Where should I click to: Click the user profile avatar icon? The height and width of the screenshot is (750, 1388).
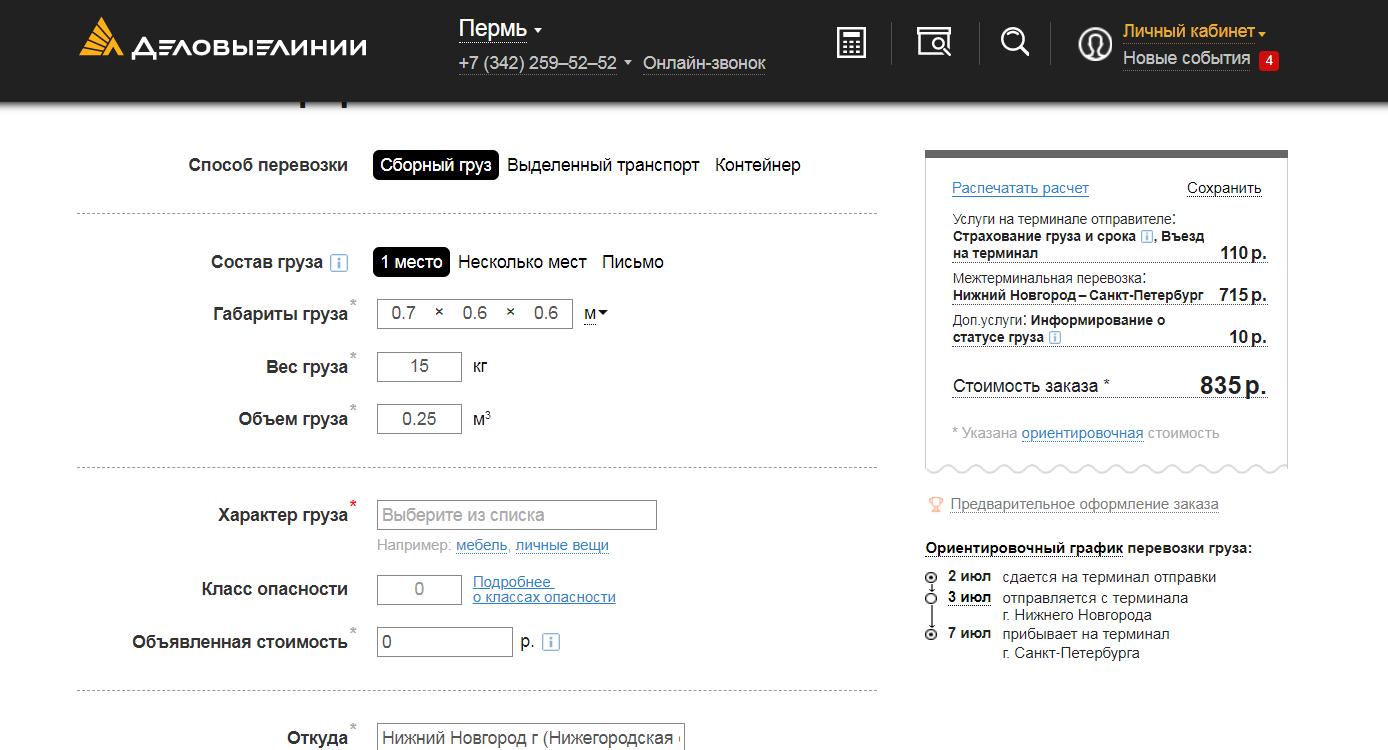(x=1095, y=45)
